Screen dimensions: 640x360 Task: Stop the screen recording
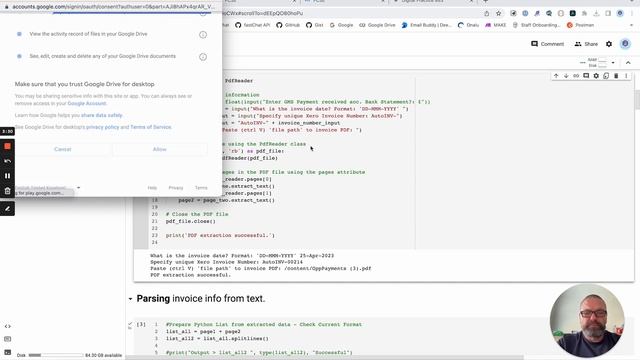coord(7,146)
